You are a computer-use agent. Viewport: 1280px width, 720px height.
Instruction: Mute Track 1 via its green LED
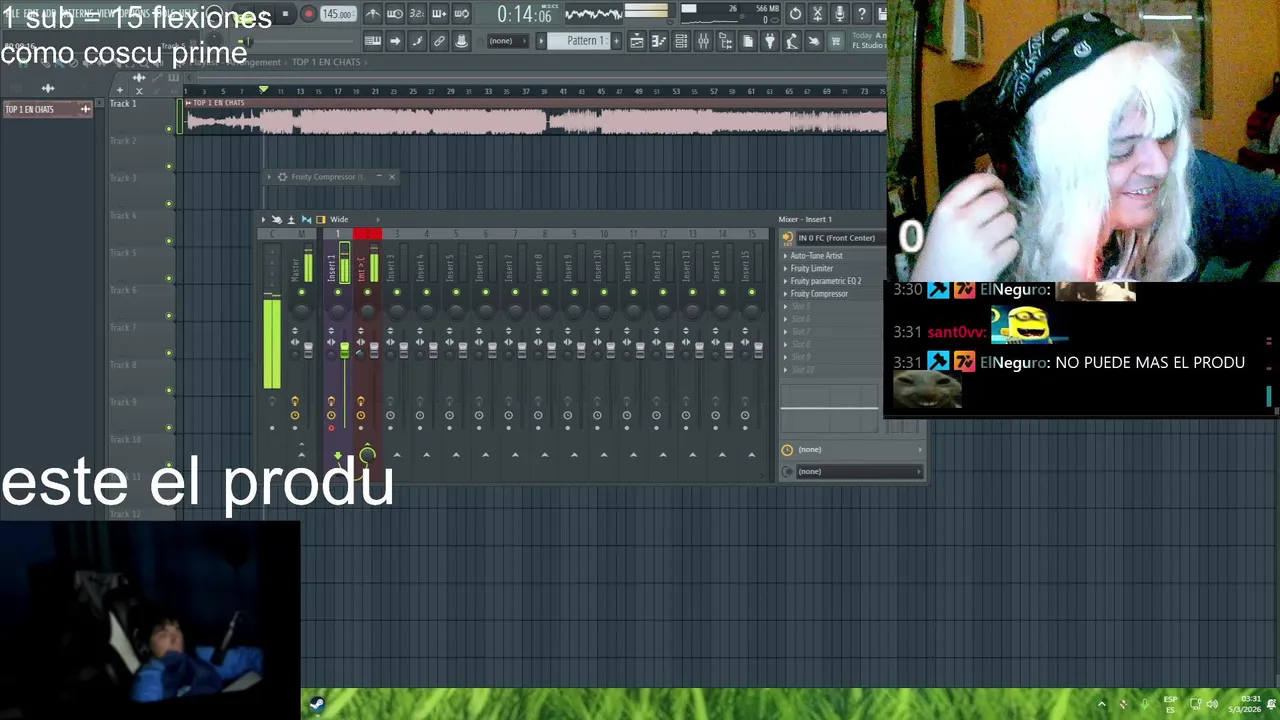169,129
